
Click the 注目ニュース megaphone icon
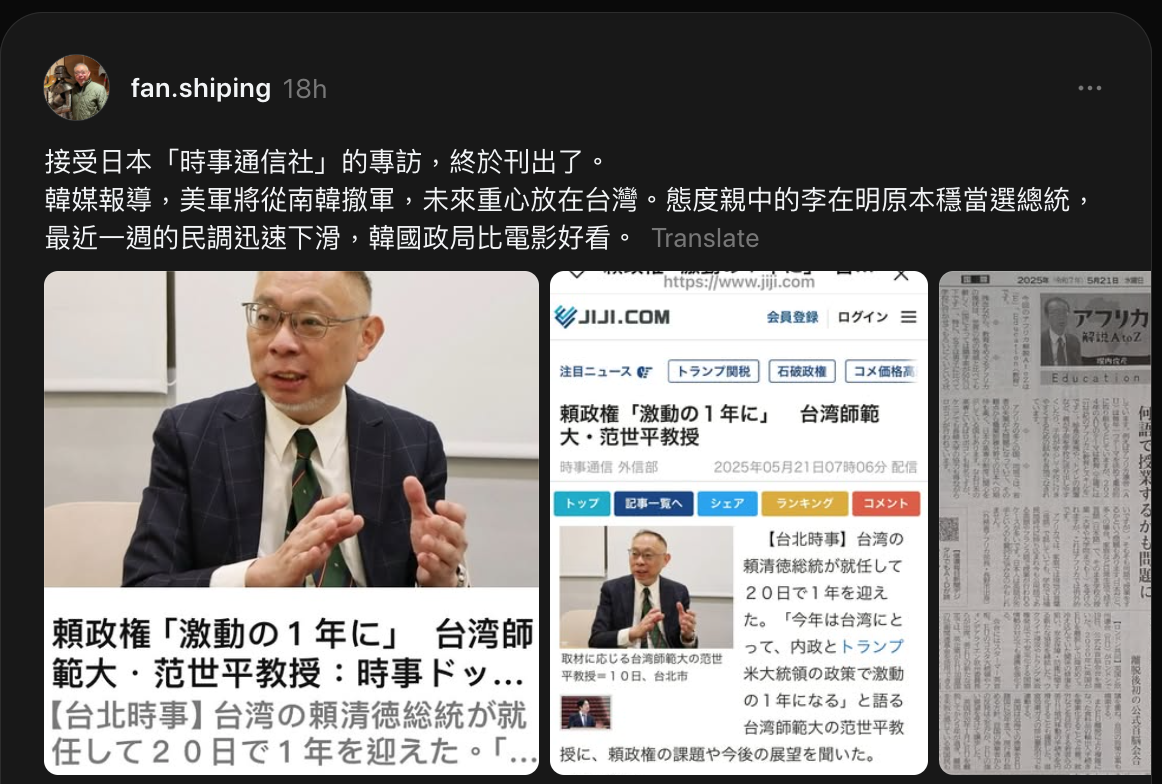coord(645,372)
